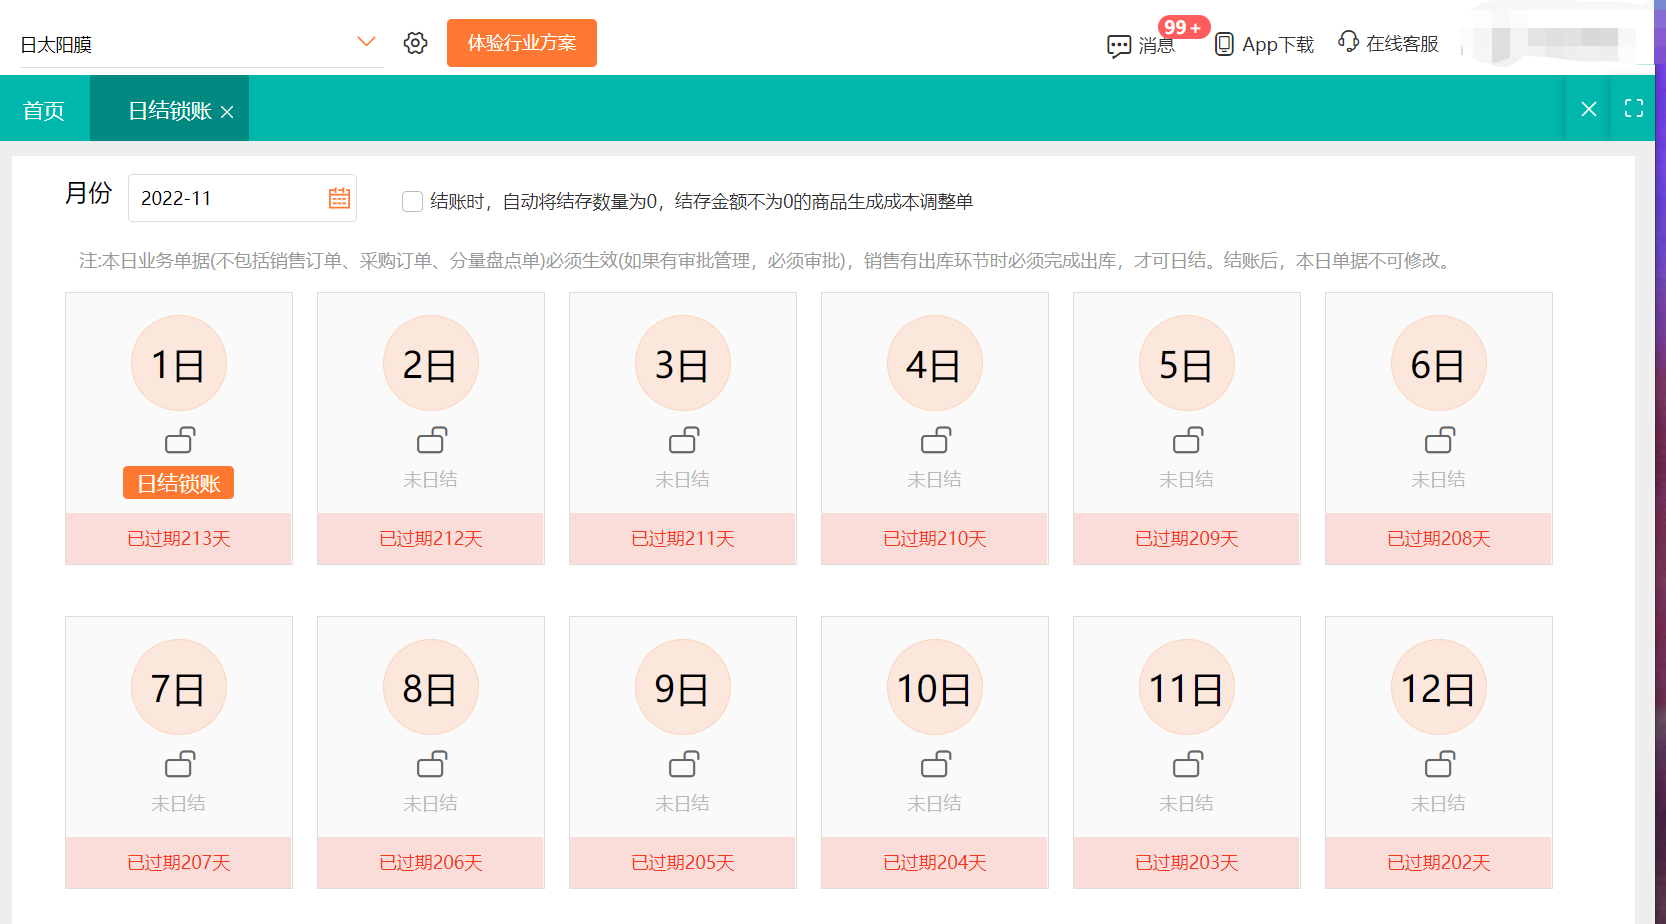This screenshot has width=1666, height=924.
Task: Click the App下载 download icon
Action: pos(1222,44)
